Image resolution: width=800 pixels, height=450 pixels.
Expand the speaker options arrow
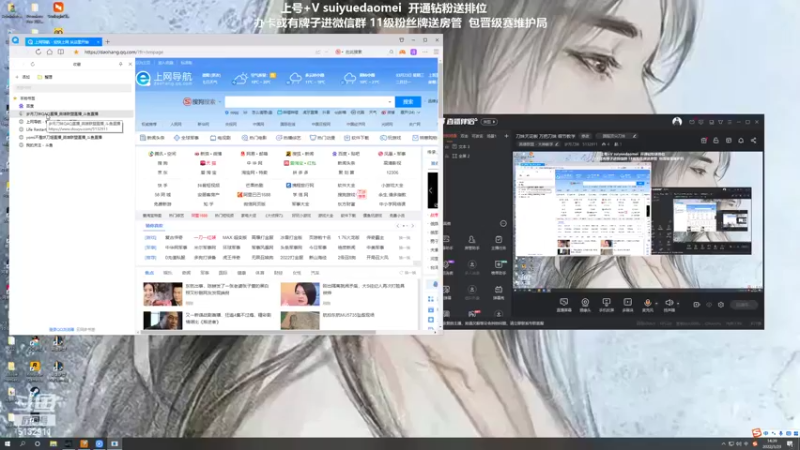pos(678,304)
